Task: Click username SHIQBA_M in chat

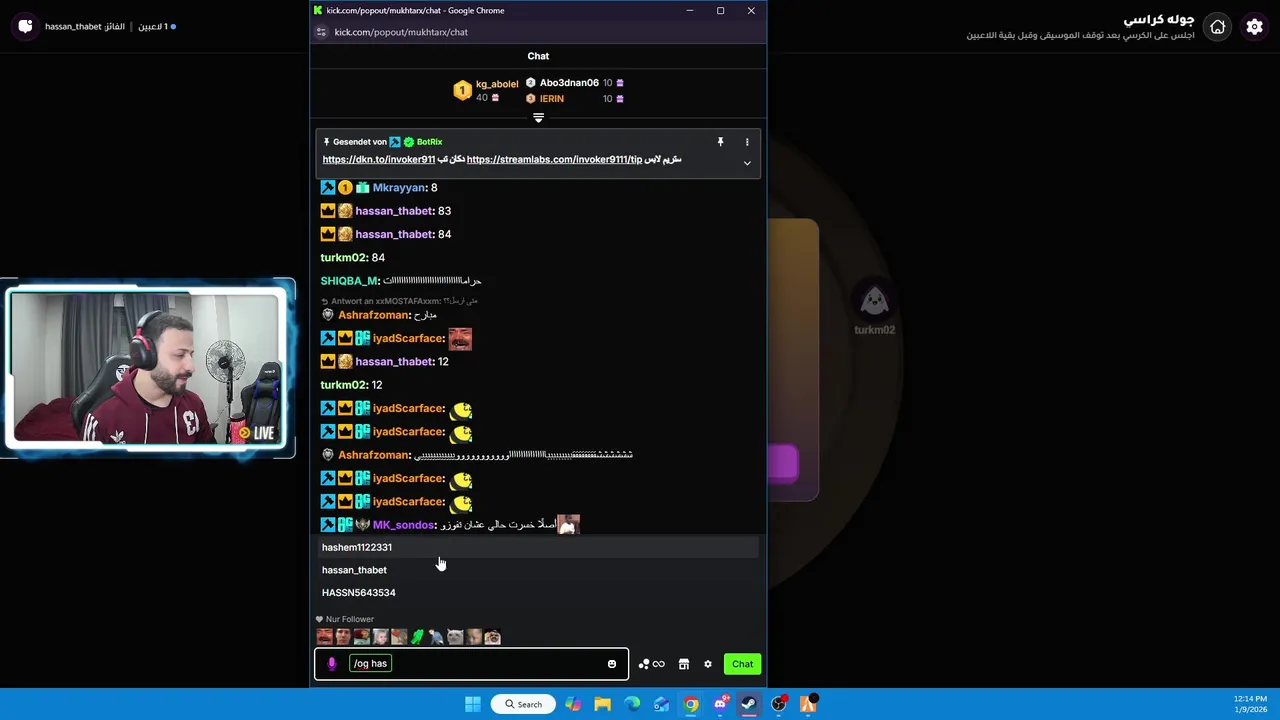Action: tap(349, 281)
